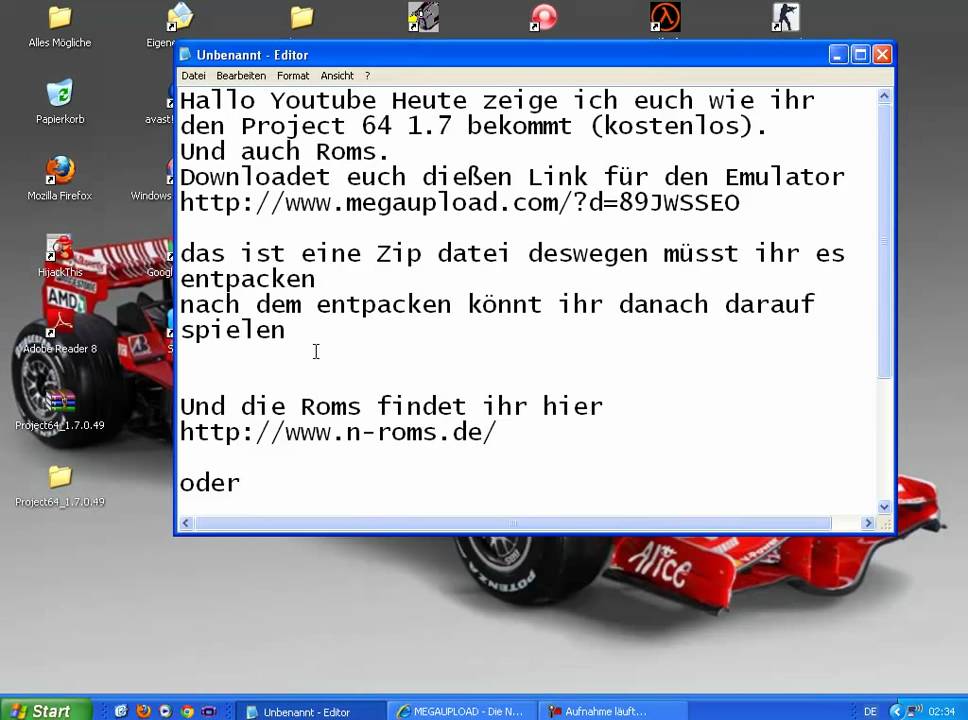Launch Mozilla Firefox from the desktop
Viewport: 968px width, 720px height.
tap(60, 178)
